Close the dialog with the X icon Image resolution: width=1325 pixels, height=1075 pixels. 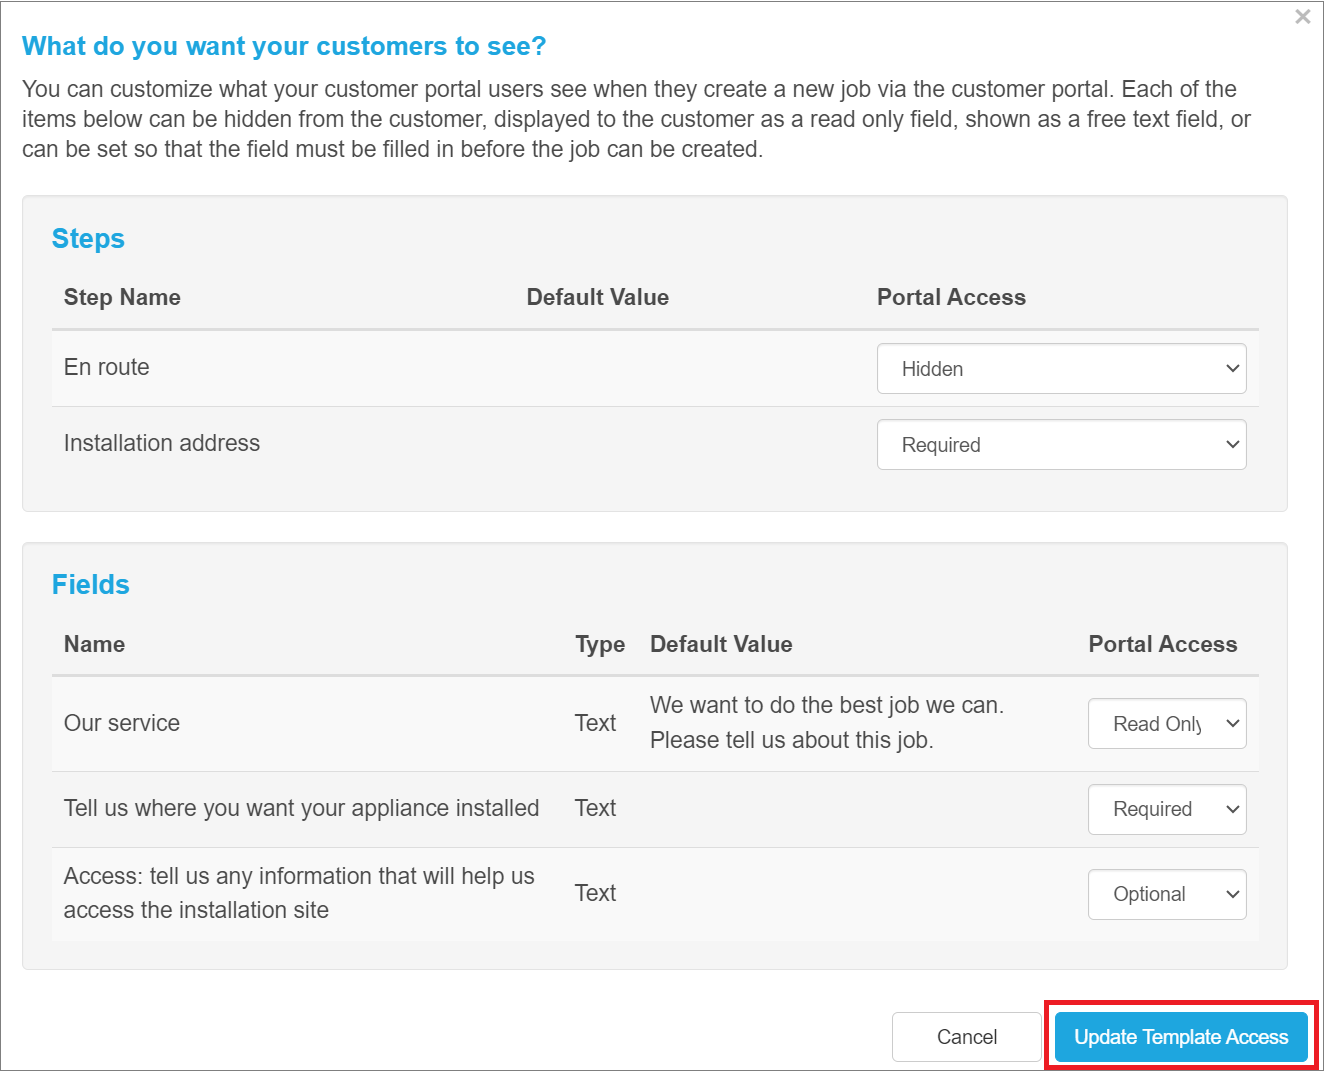click(1302, 17)
